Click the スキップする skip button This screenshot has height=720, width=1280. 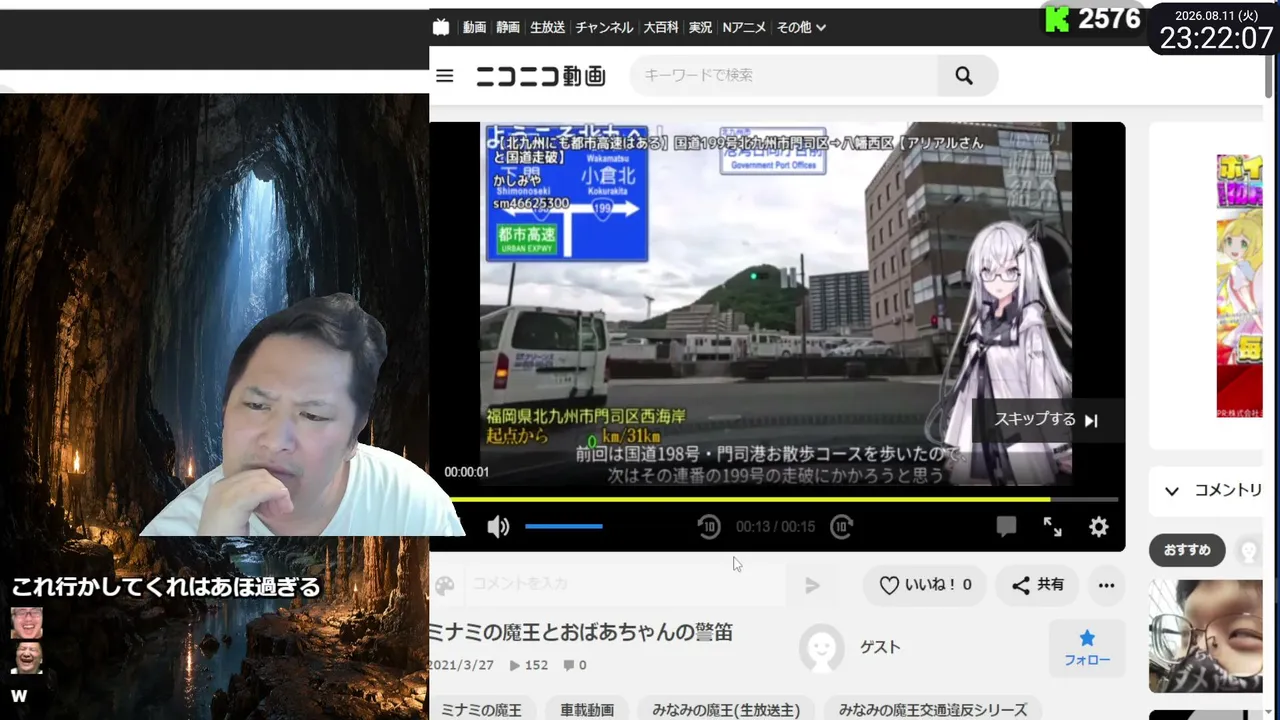(x=1047, y=420)
